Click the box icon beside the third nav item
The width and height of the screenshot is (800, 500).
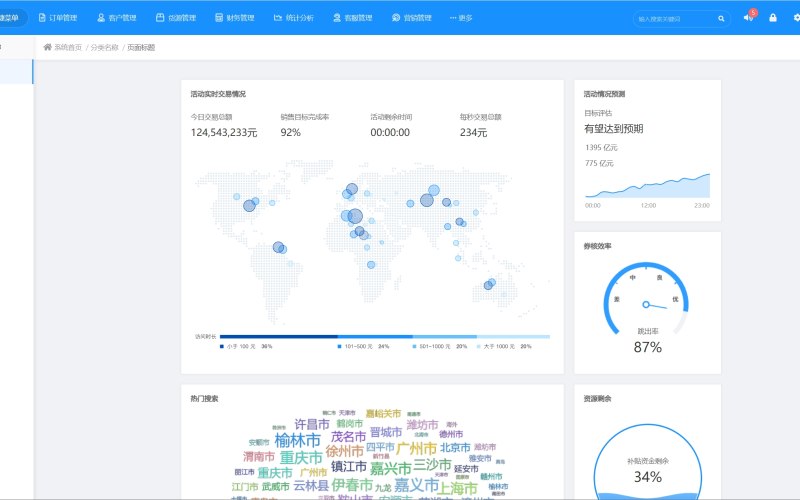[x=160, y=18]
